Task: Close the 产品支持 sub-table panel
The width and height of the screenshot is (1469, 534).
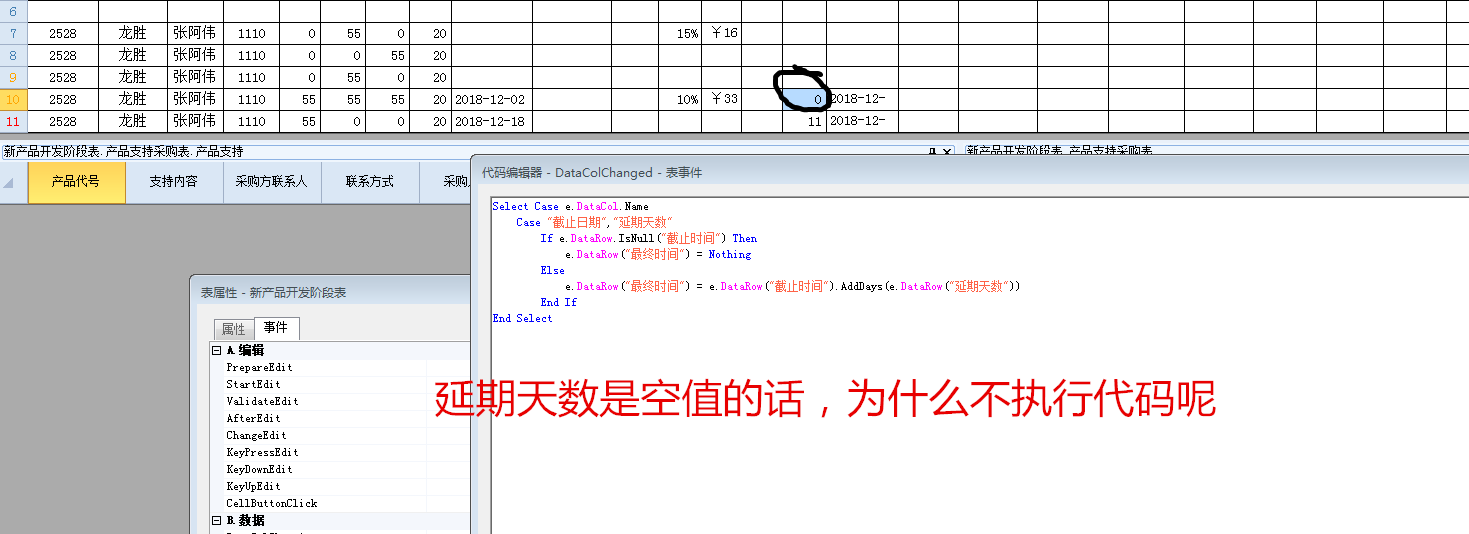Action: click(947, 151)
